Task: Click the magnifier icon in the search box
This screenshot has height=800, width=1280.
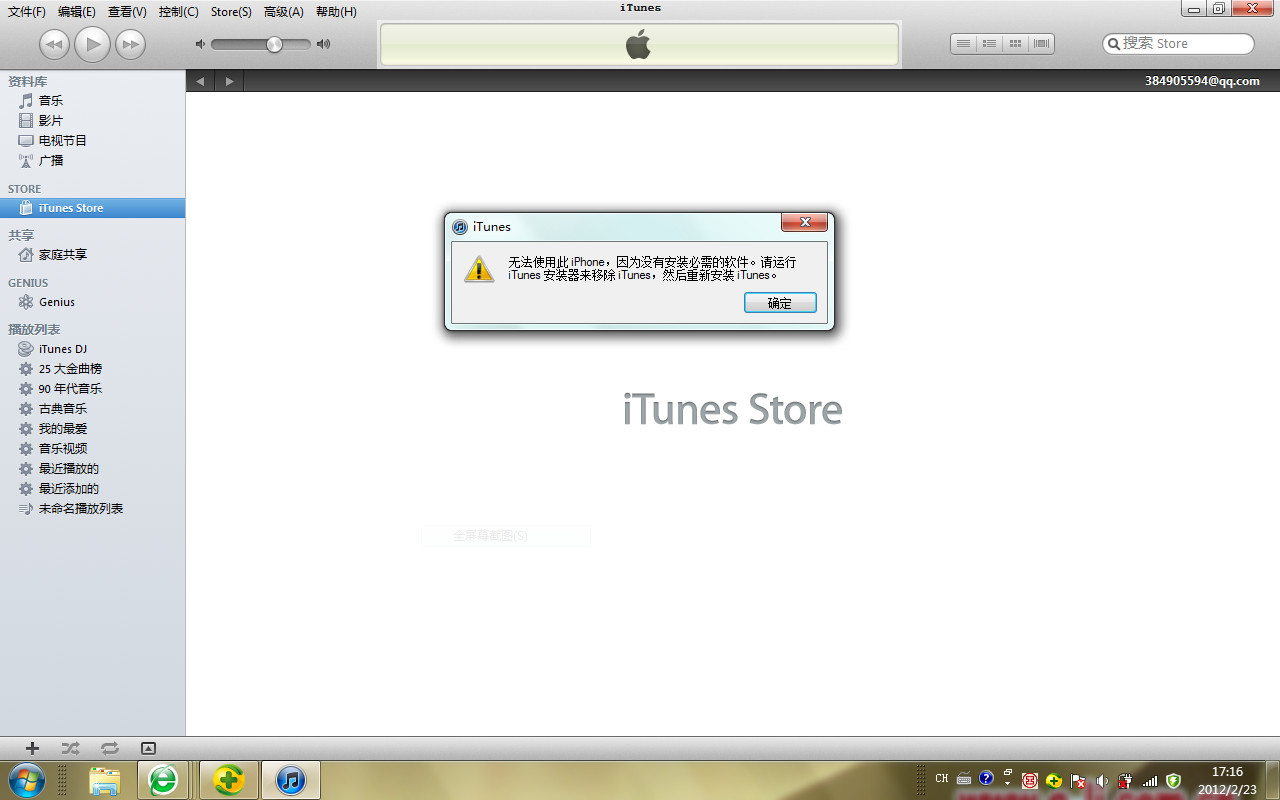Action: point(1113,44)
